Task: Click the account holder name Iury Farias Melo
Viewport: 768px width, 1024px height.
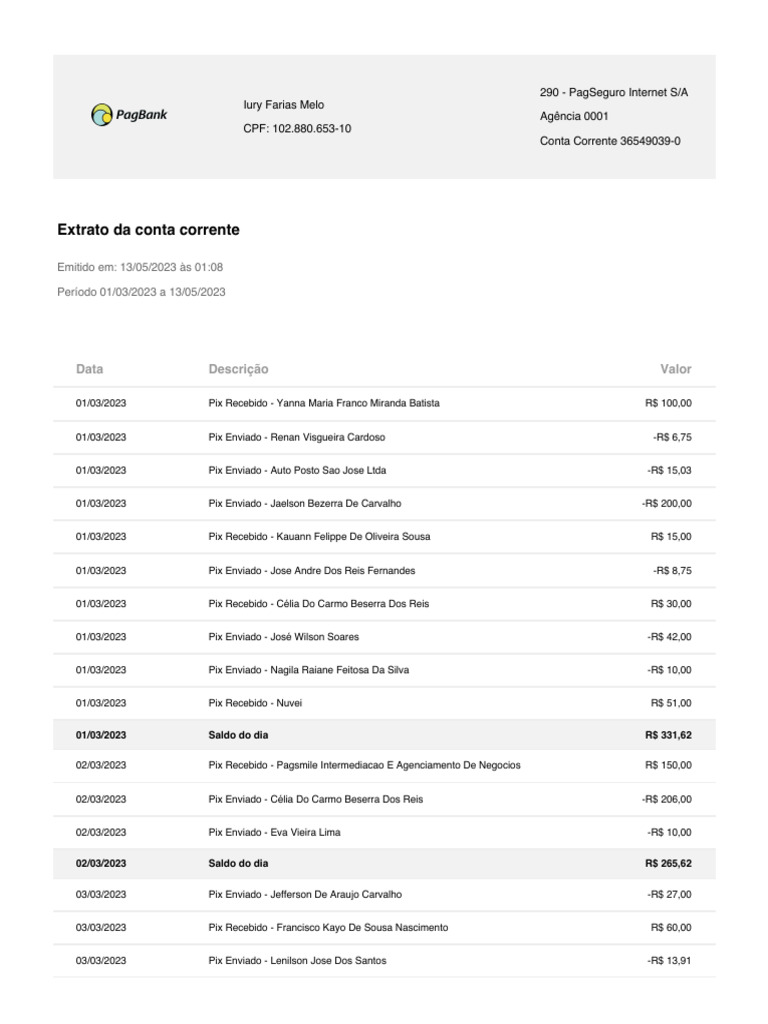Action: (x=284, y=105)
